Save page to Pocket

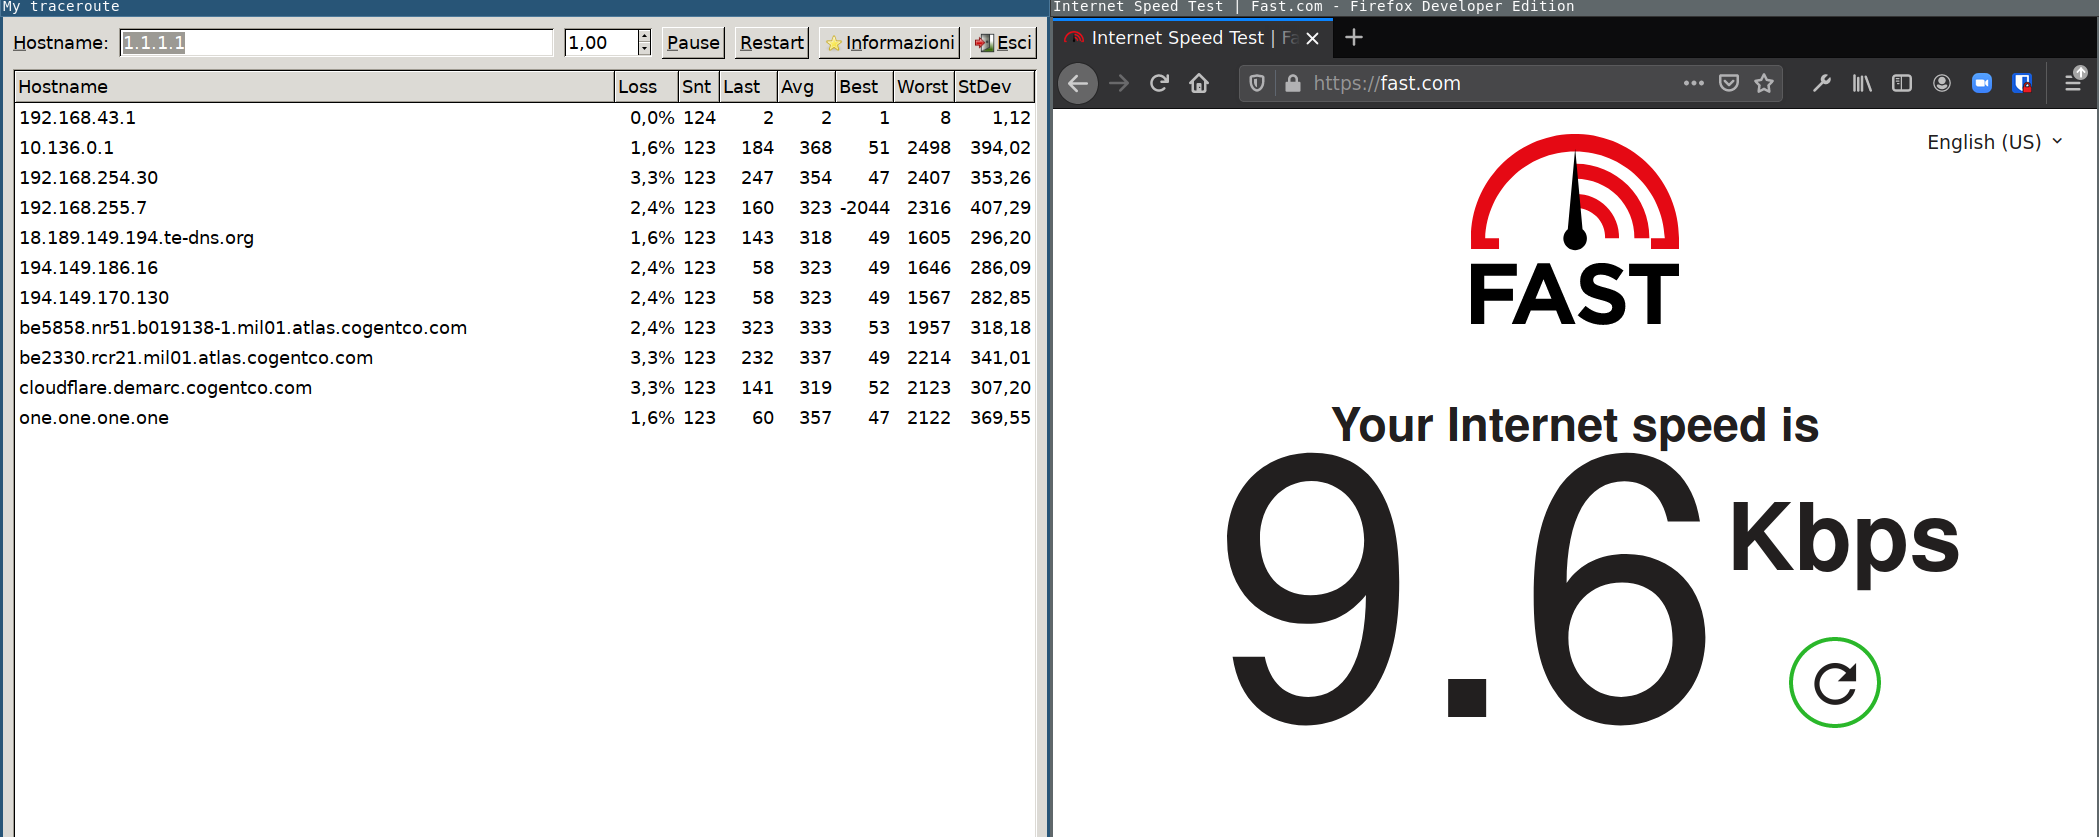coord(1729,83)
